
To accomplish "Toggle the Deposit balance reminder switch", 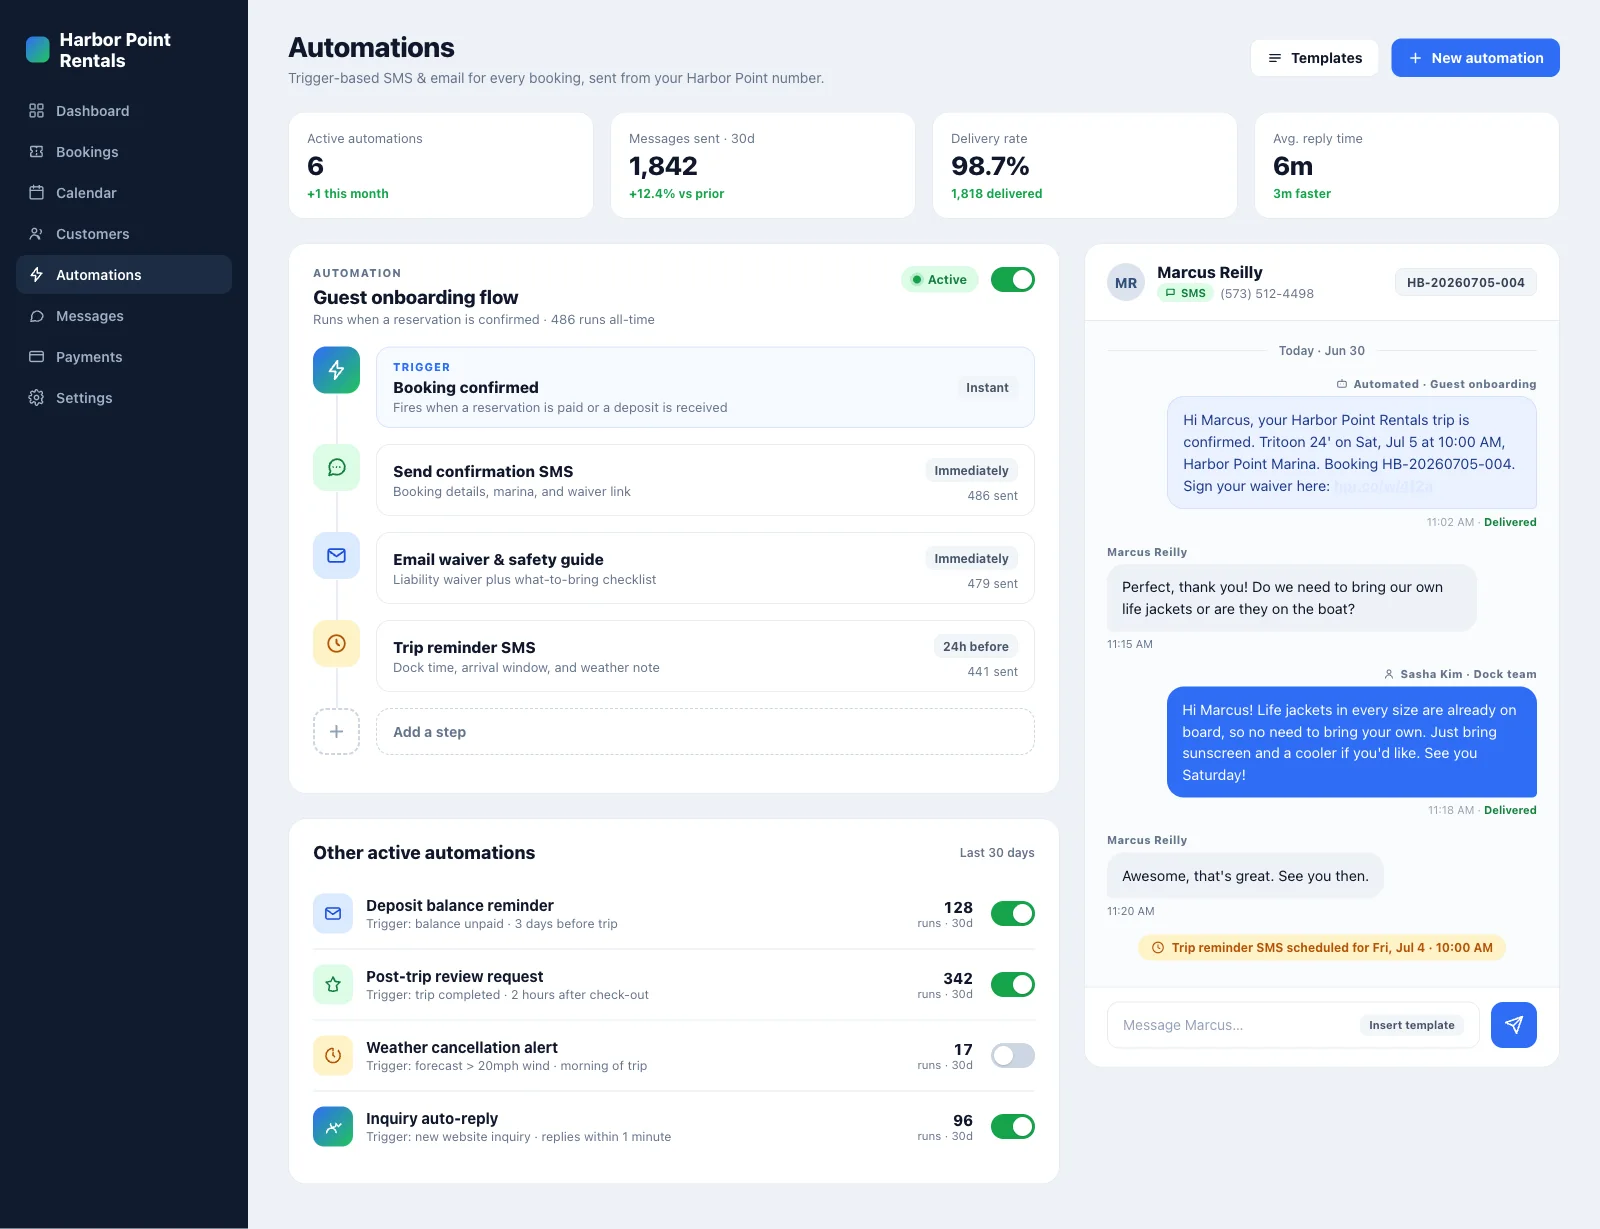I will [1013, 913].
